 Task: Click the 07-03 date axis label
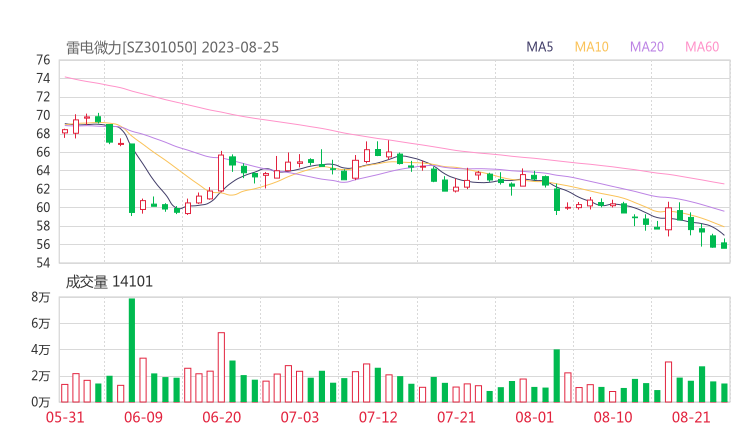(x=300, y=417)
